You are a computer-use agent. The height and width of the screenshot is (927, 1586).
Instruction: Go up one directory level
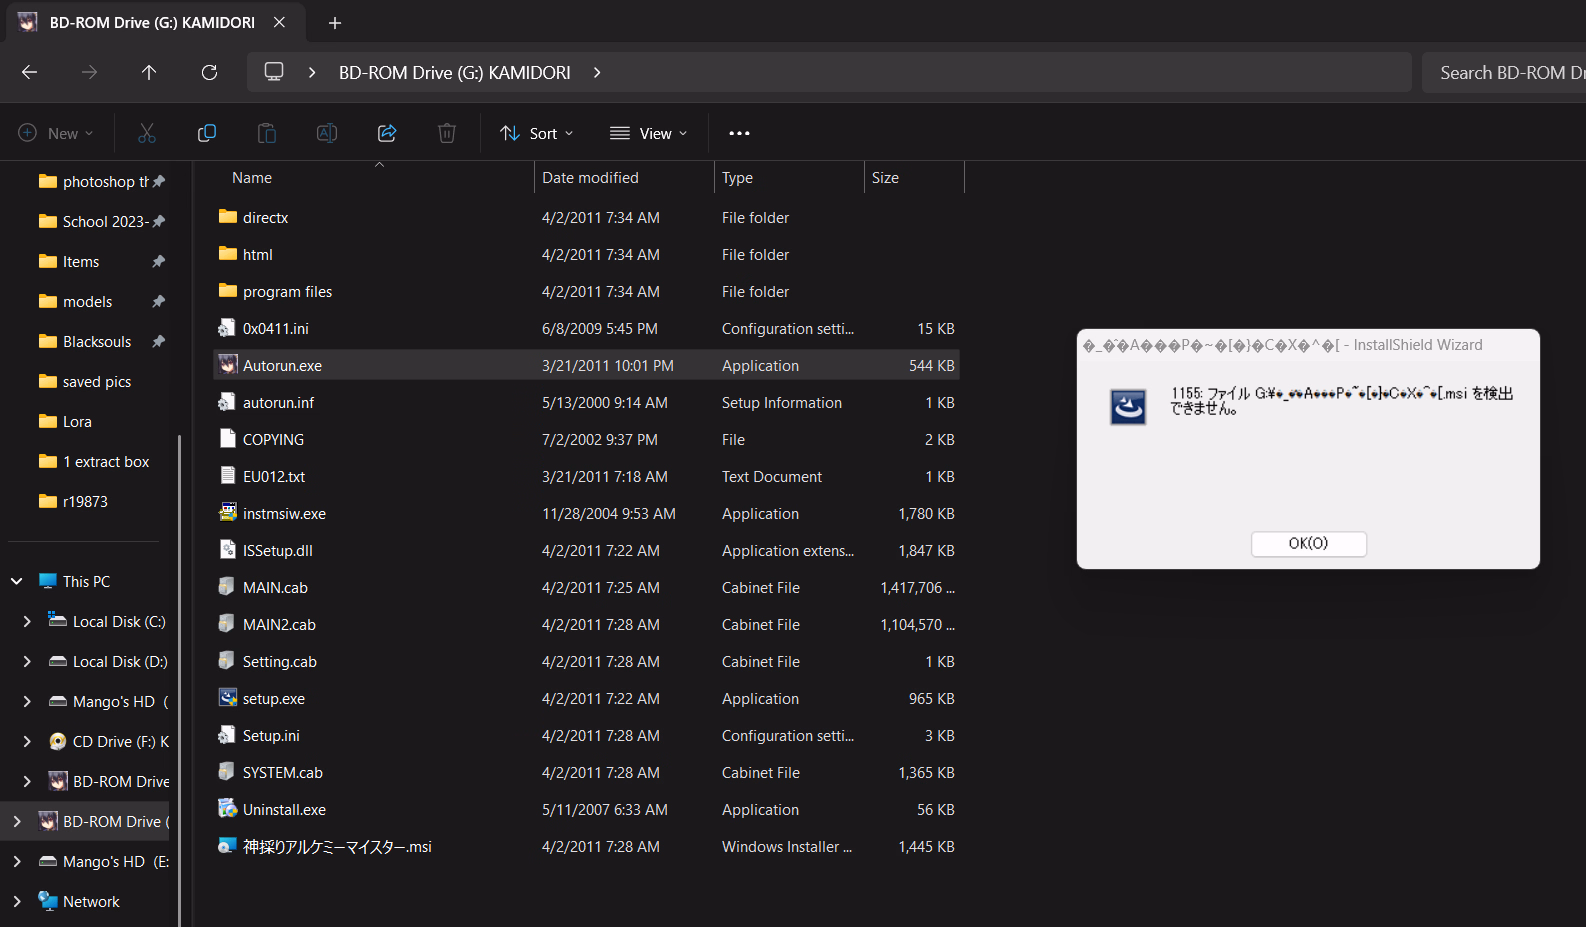[x=149, y=72]
